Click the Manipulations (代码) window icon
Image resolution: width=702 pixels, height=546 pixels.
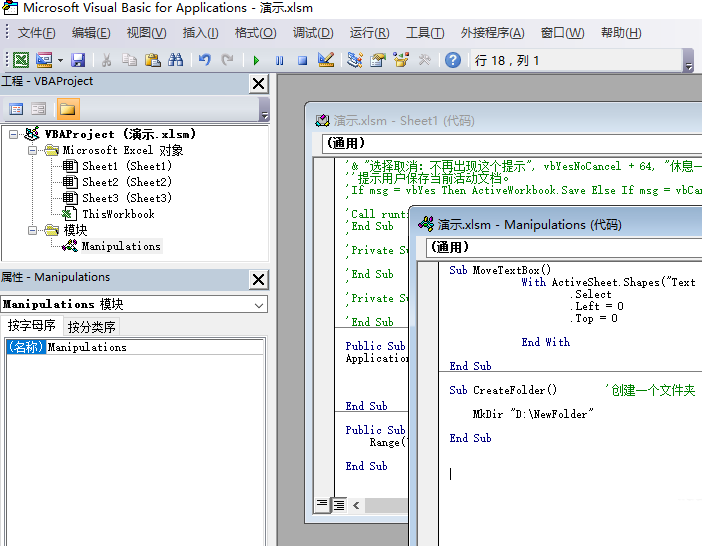coord(426,224)
